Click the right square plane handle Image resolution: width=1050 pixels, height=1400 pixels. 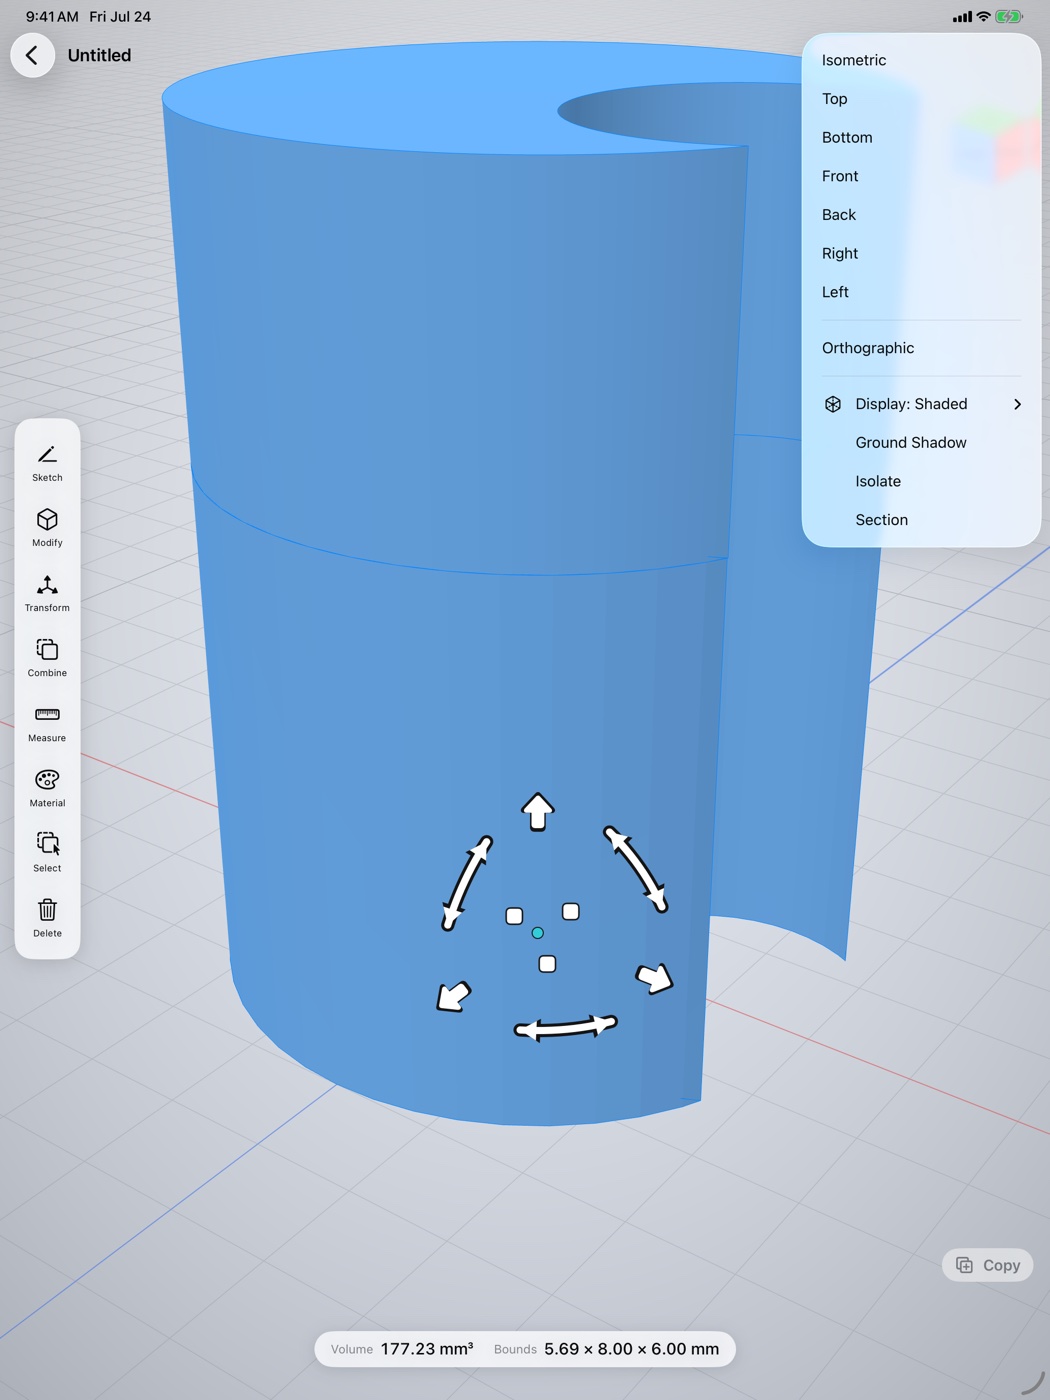coord(571,912)
